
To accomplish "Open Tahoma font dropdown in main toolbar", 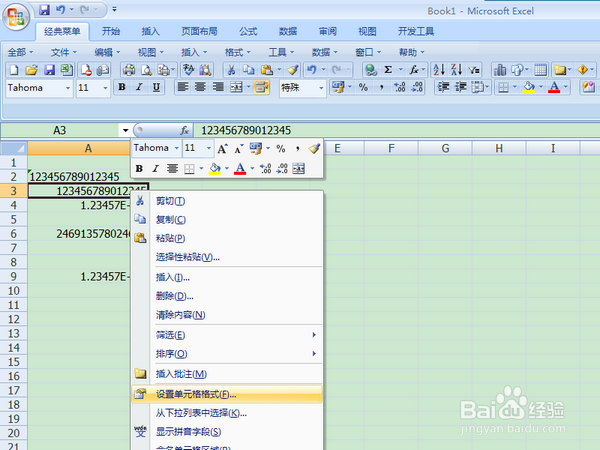I will pos(68,88).
